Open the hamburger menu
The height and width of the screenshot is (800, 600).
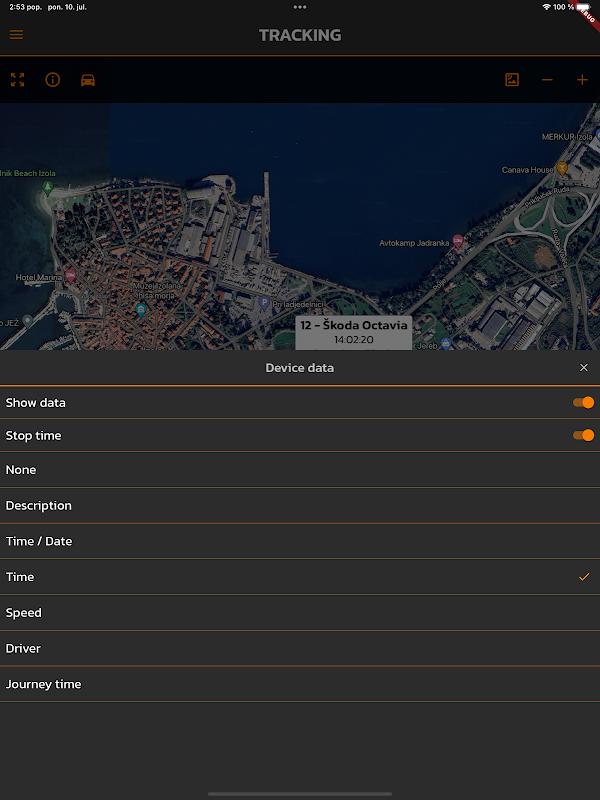point(16,35)
